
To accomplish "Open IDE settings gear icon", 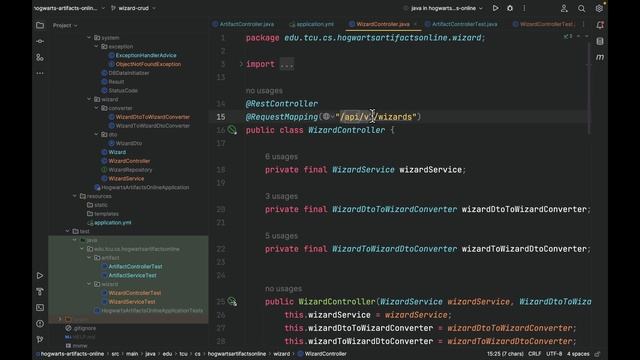I will click(599, 8).
